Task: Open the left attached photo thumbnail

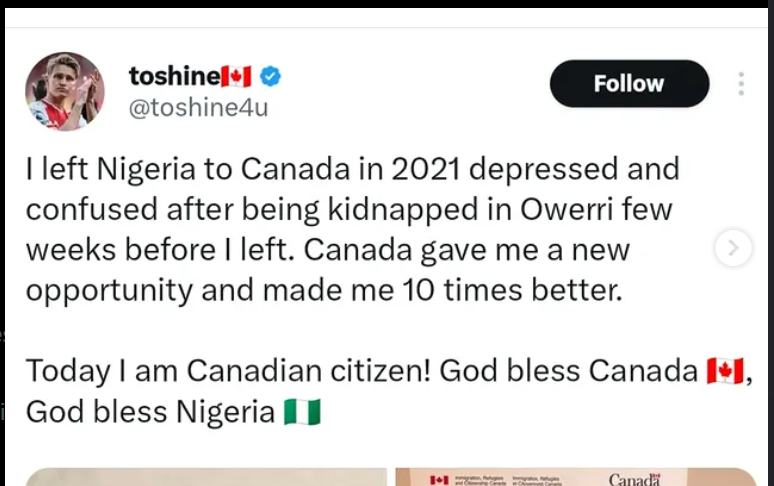Action: tap(205, 477)
